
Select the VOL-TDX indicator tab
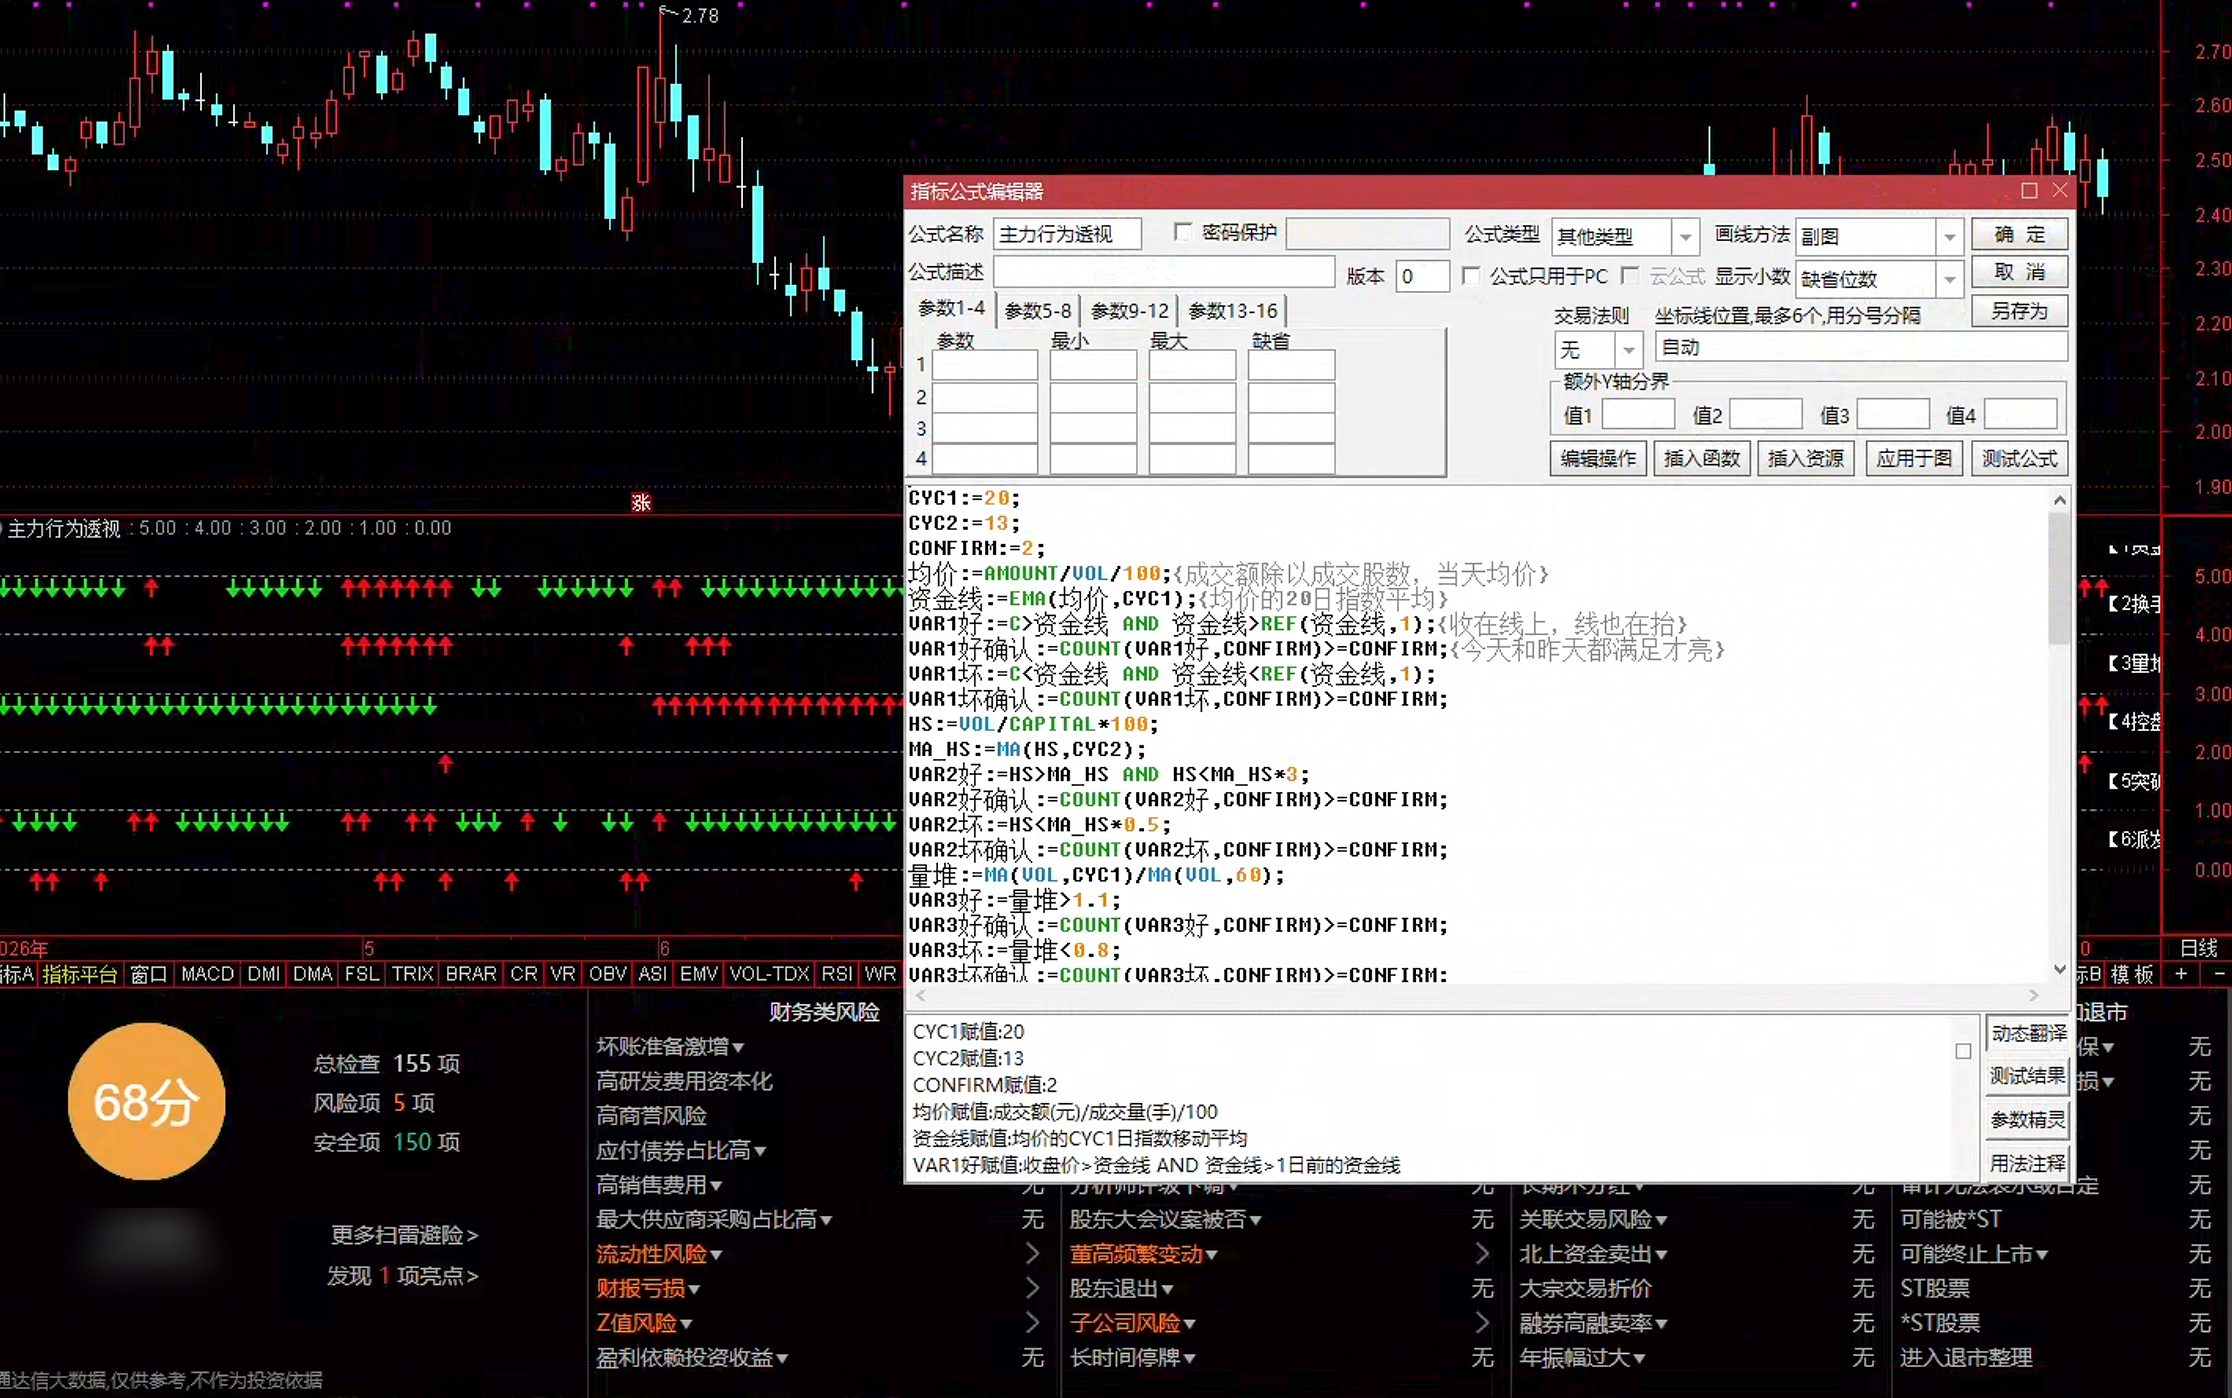coord(769,974)
